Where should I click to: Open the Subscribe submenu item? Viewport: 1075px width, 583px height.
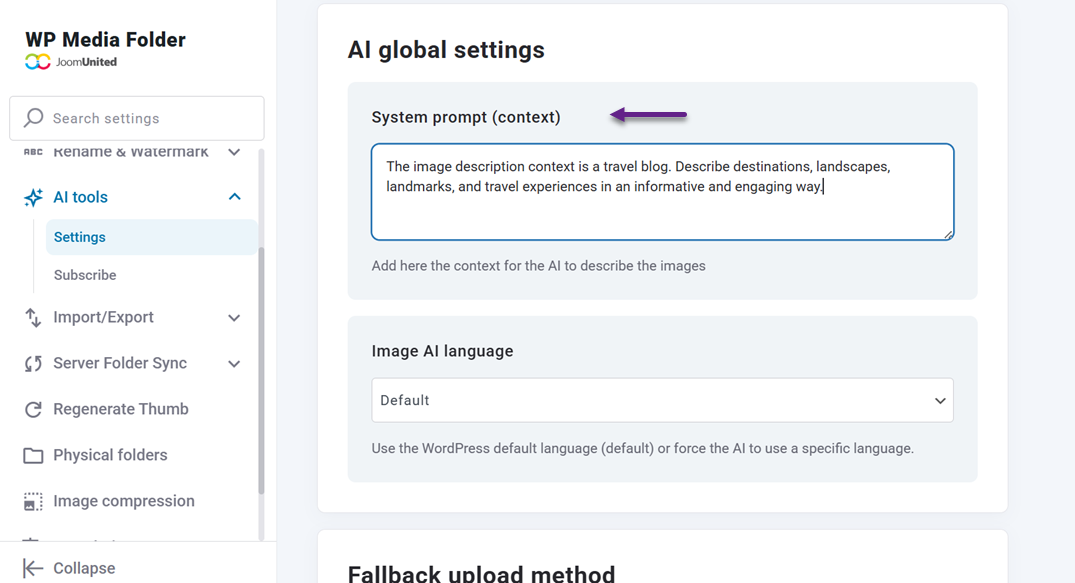pyautogui.click(x=85, y=275)
